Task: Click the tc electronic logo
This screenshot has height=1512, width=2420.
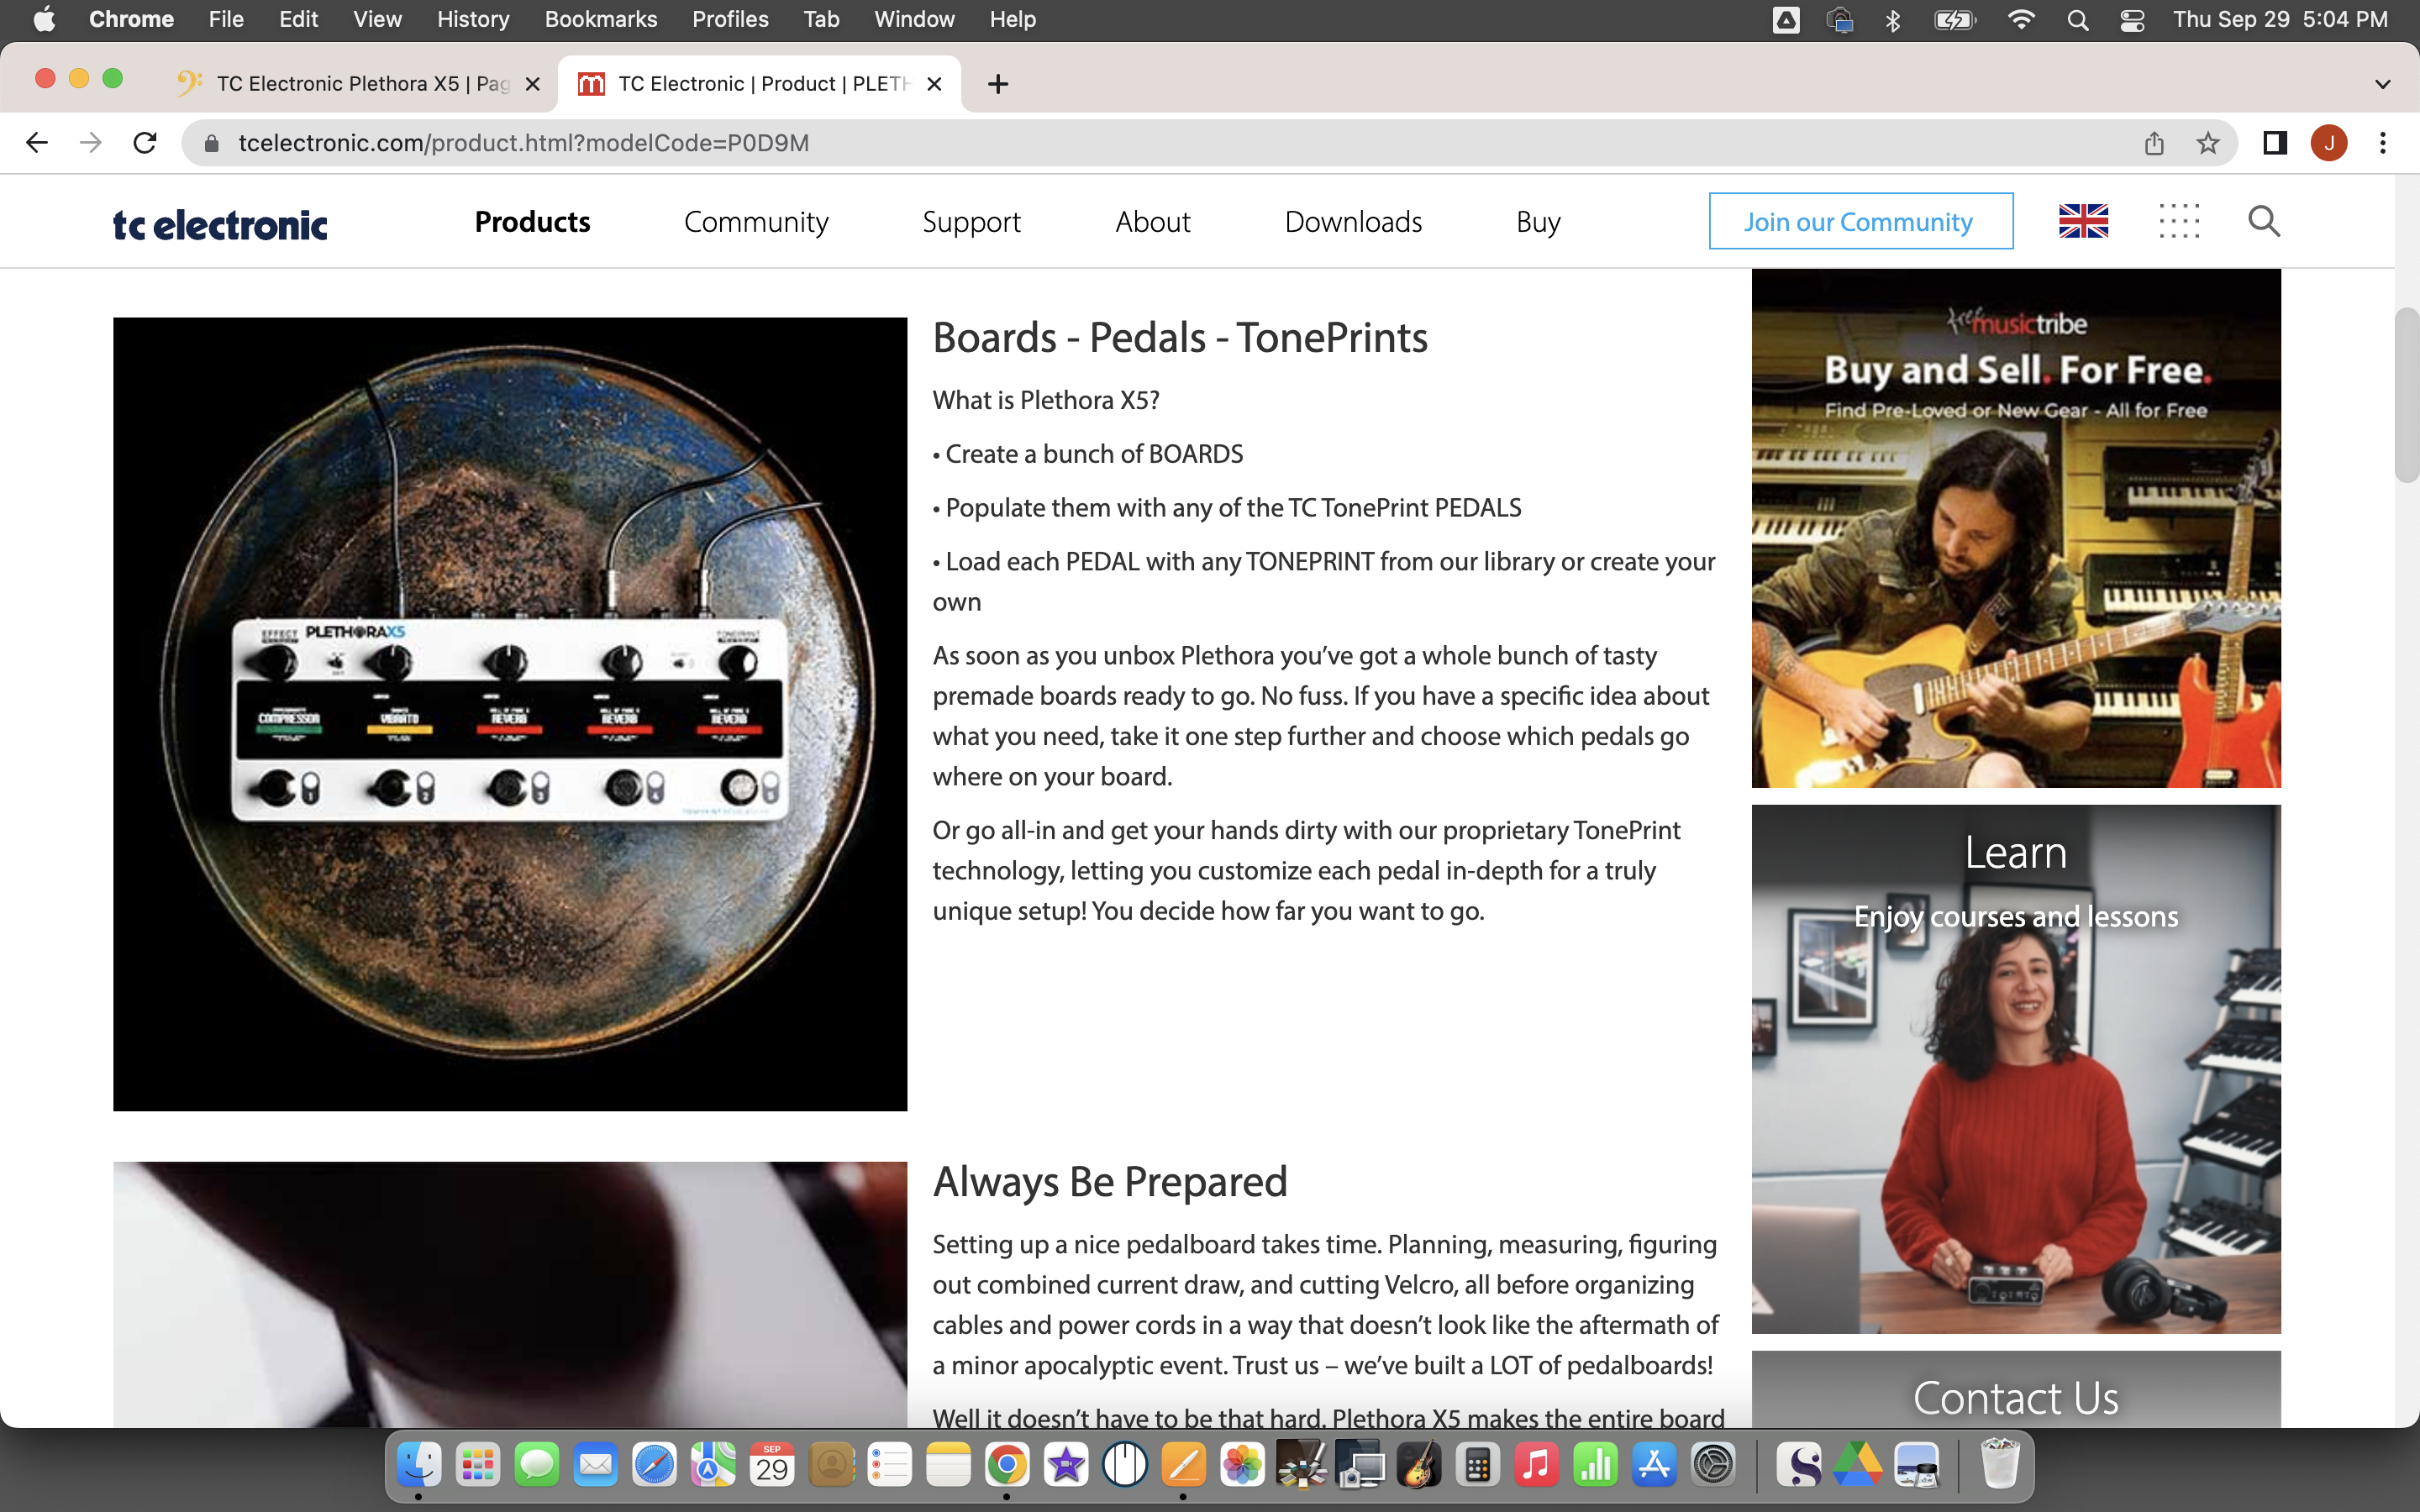Action: [x=220, y=224]
